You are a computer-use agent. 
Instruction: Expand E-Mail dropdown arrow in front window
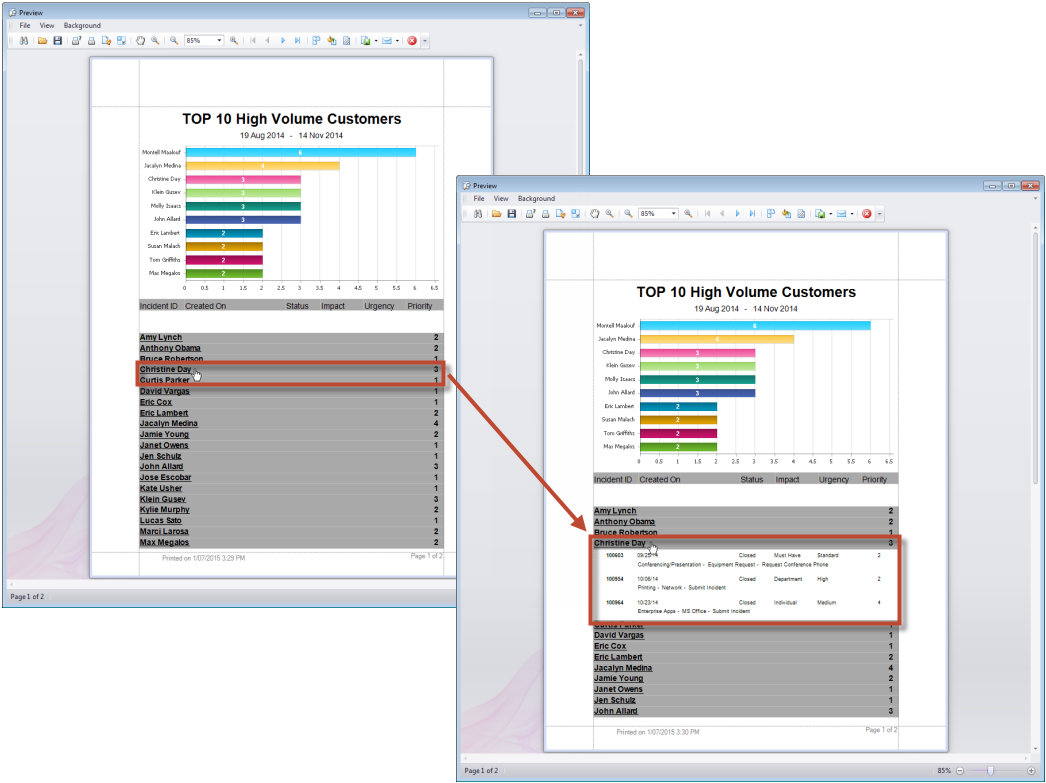[x=852, y=214]
